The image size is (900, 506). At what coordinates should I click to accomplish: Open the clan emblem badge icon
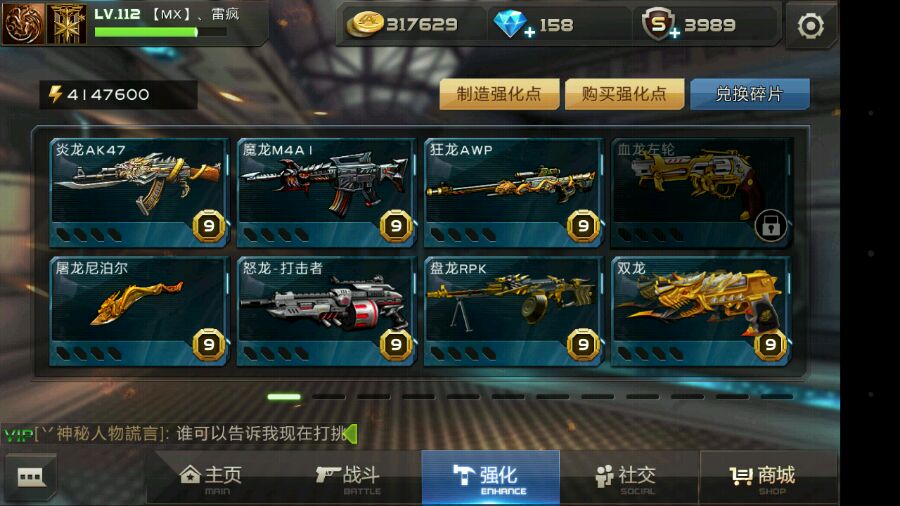(x=66, y=24)
